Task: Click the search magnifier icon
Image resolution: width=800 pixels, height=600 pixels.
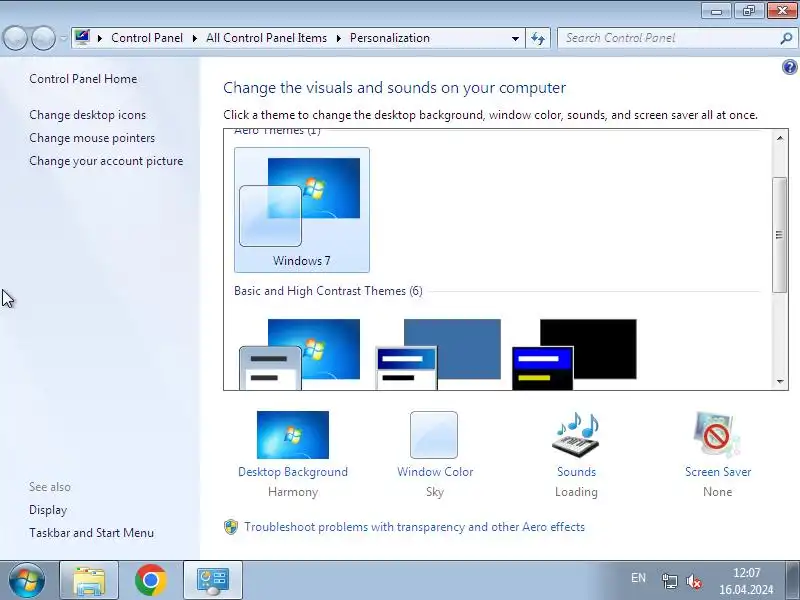Action: pos(786,38)
